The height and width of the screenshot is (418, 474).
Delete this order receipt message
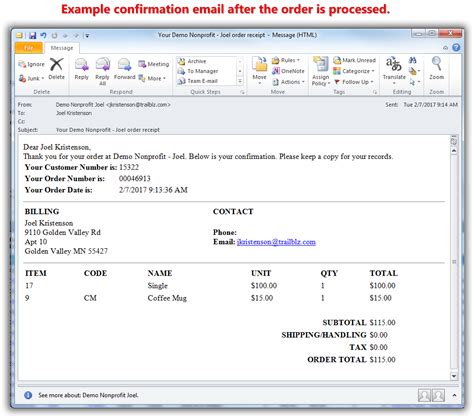(56, 69)
